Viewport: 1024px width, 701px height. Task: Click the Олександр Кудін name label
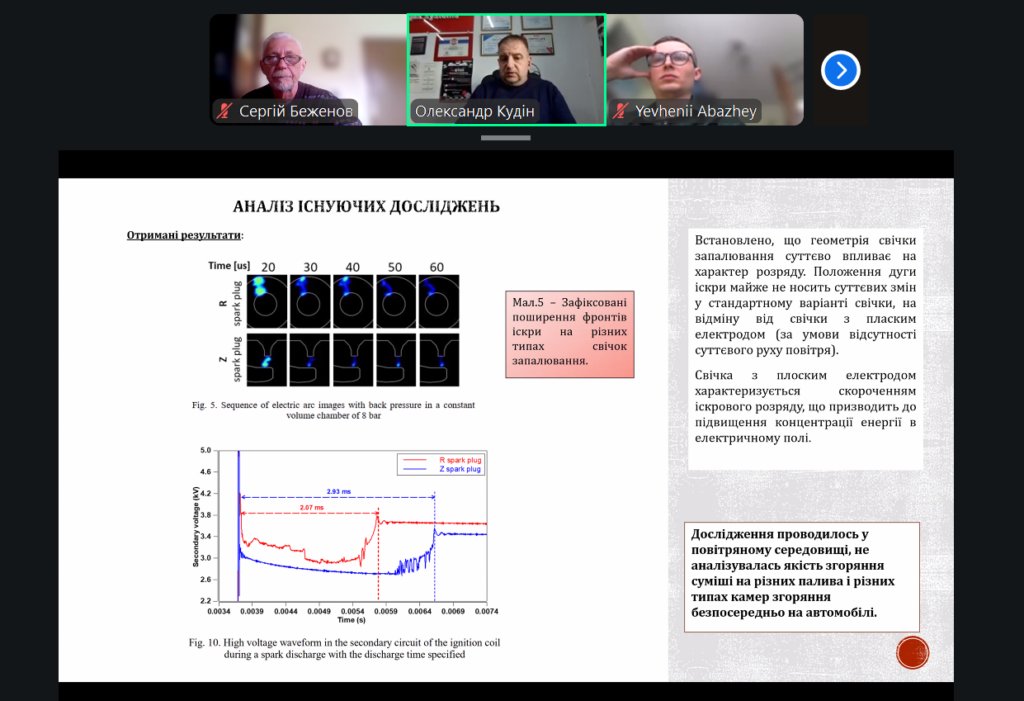(x=475, y=112)
